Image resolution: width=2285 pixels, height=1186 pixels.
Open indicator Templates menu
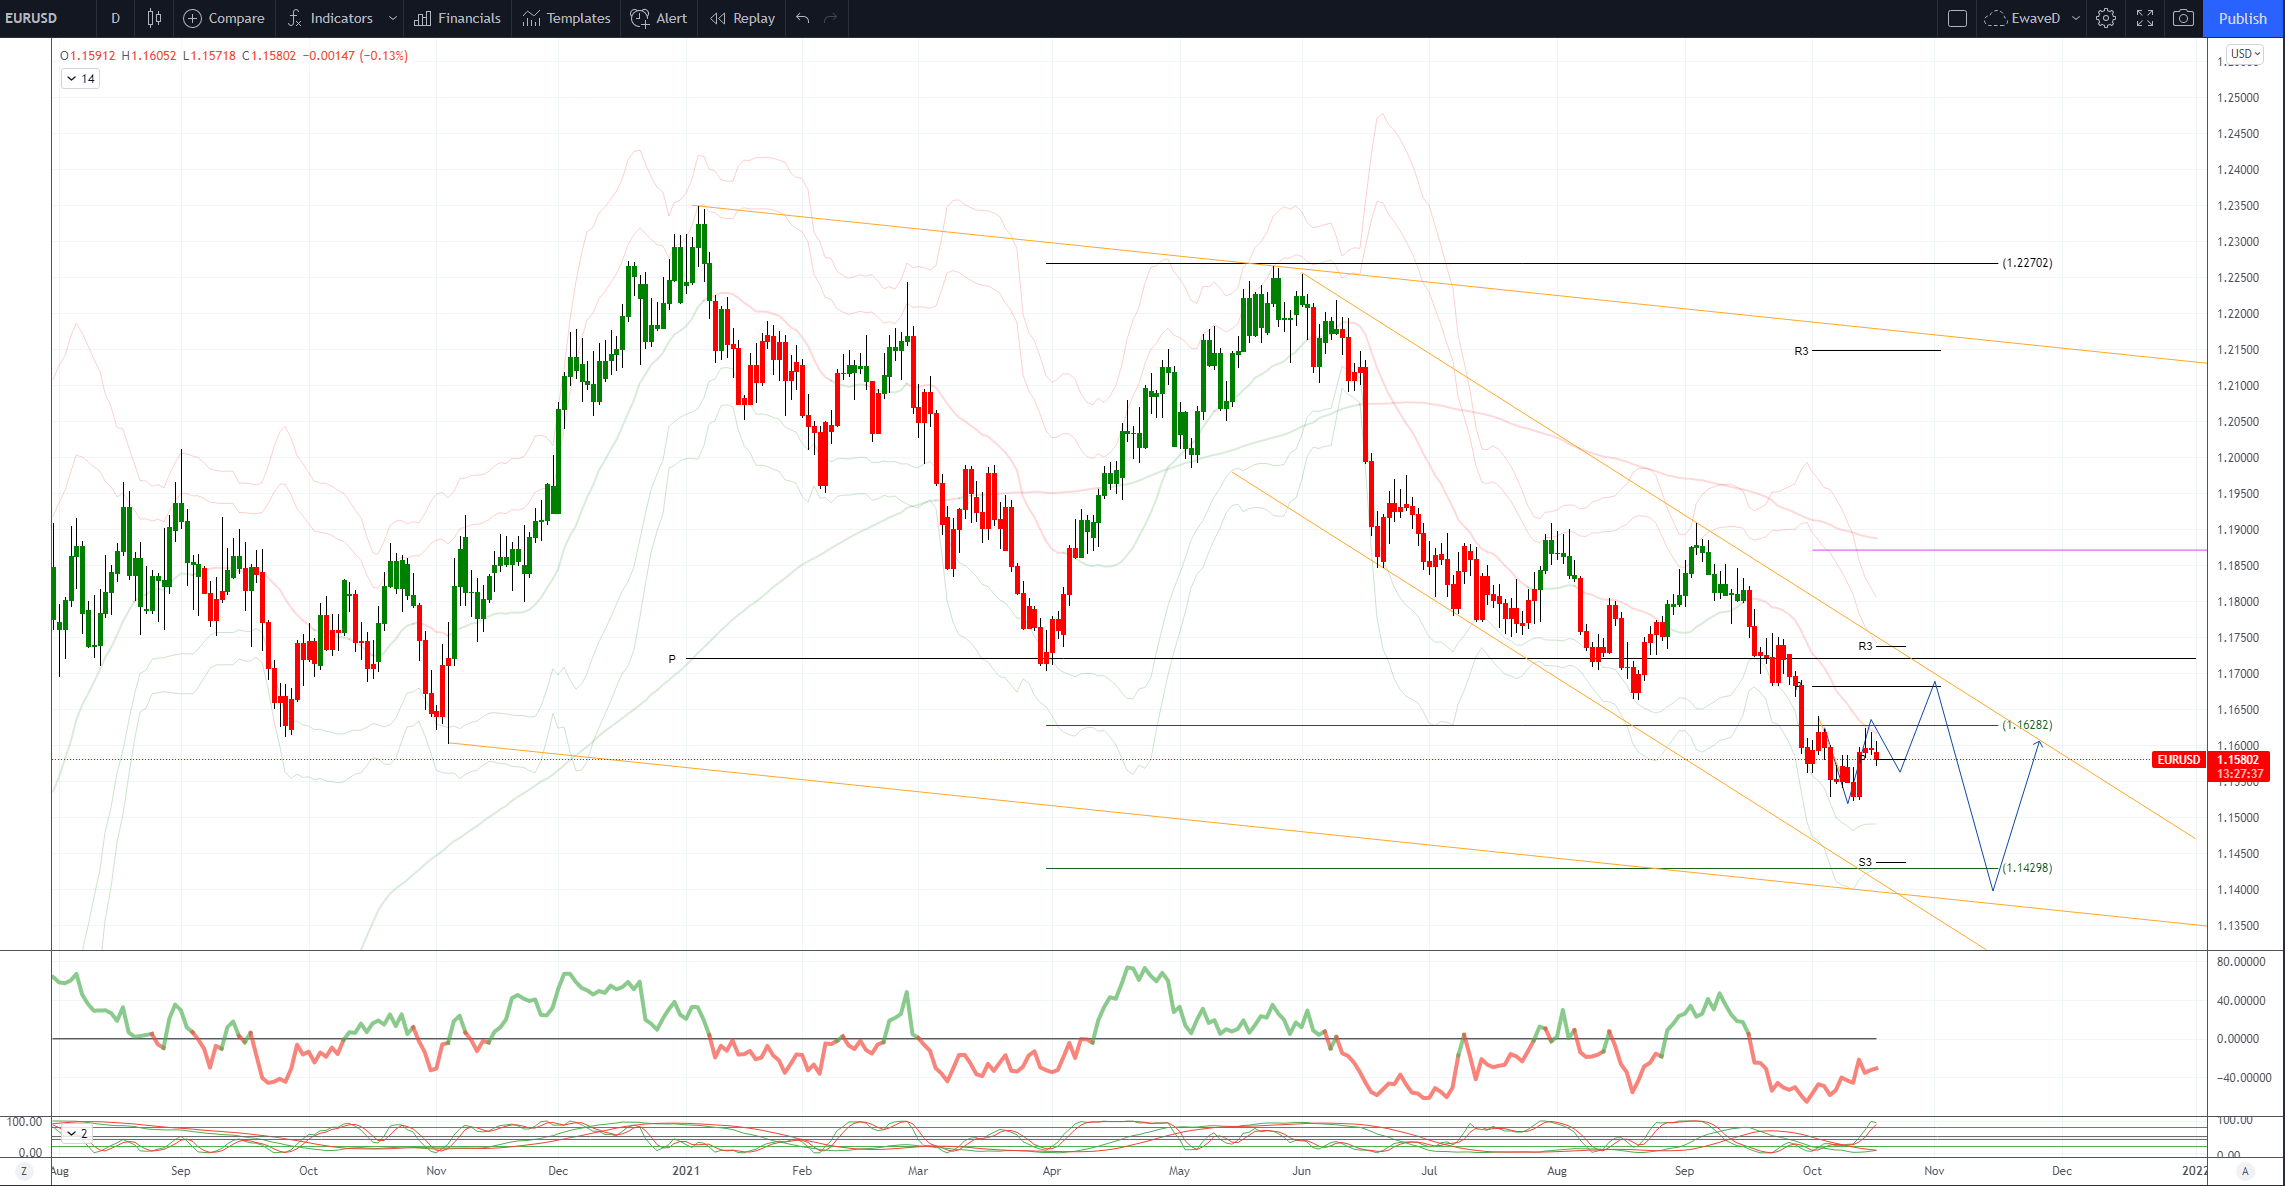click(566, 18)
